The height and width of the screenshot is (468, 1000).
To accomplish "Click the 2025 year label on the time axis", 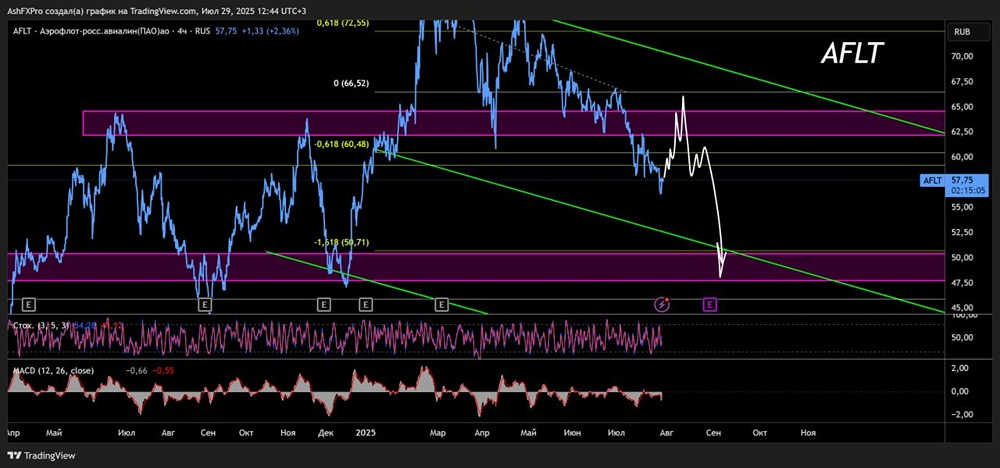I will pyautogui.click(x=365, y=433).
